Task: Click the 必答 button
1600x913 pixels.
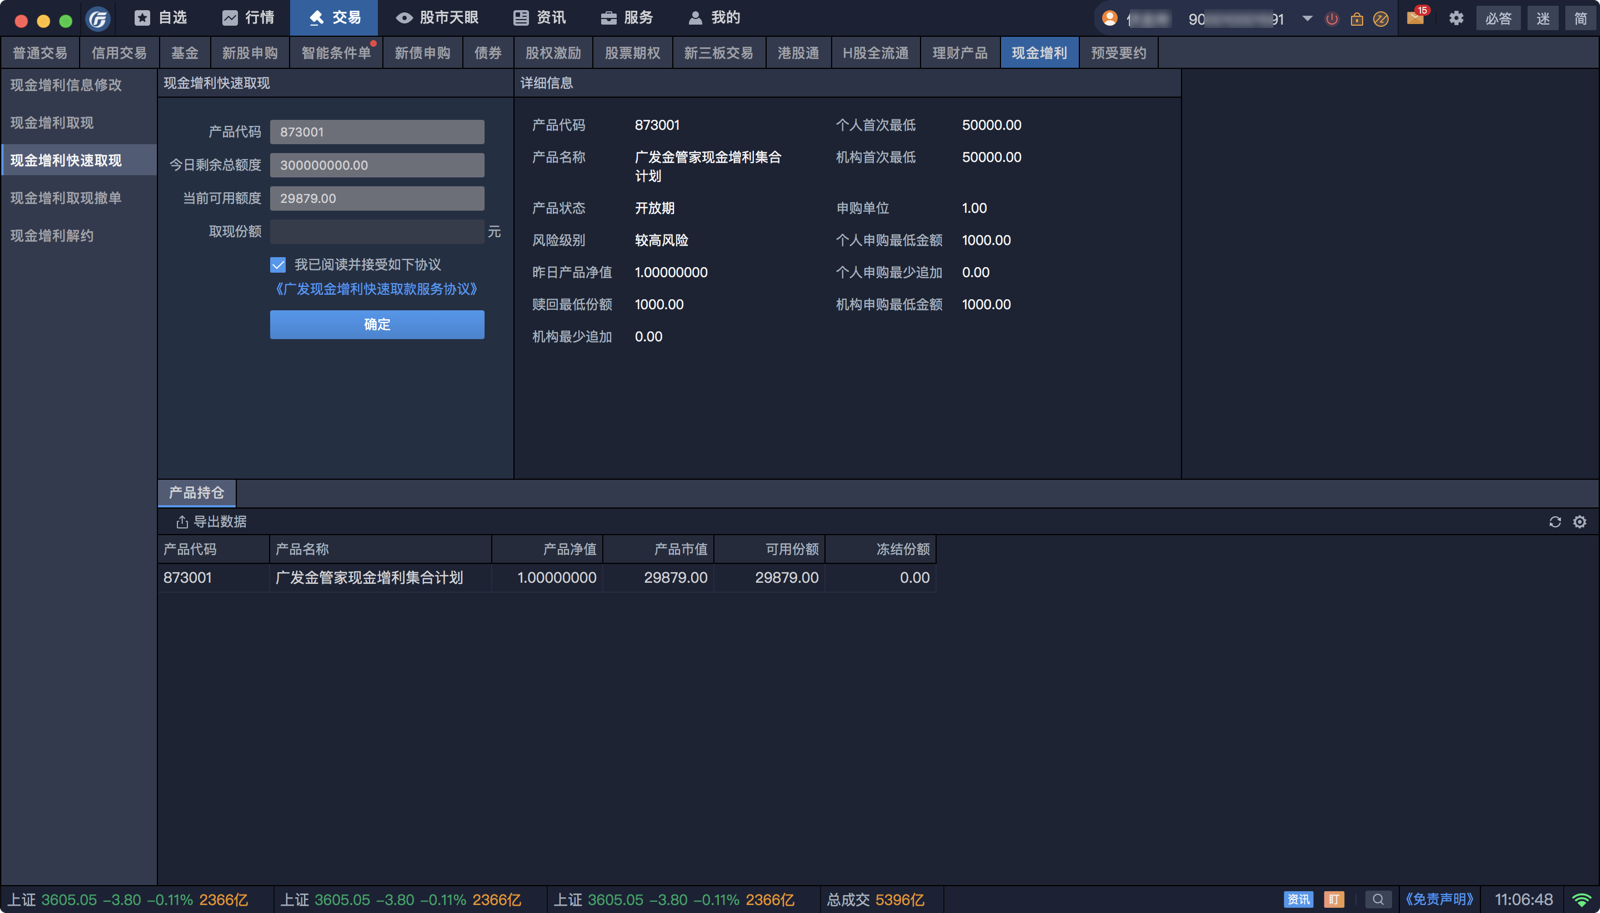Action: coord(1498,18)
